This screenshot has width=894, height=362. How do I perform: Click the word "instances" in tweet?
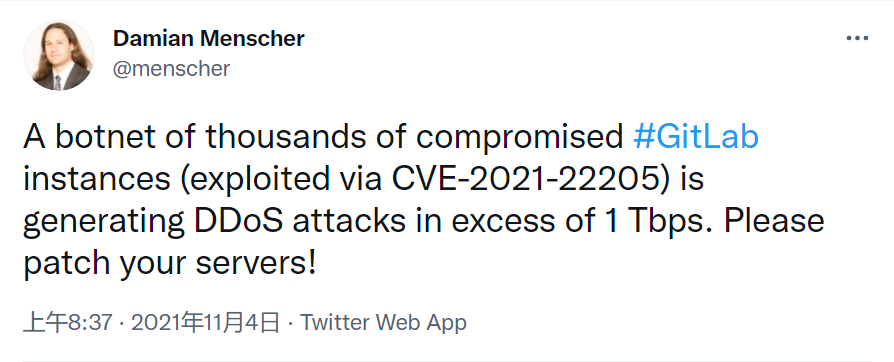97,179
